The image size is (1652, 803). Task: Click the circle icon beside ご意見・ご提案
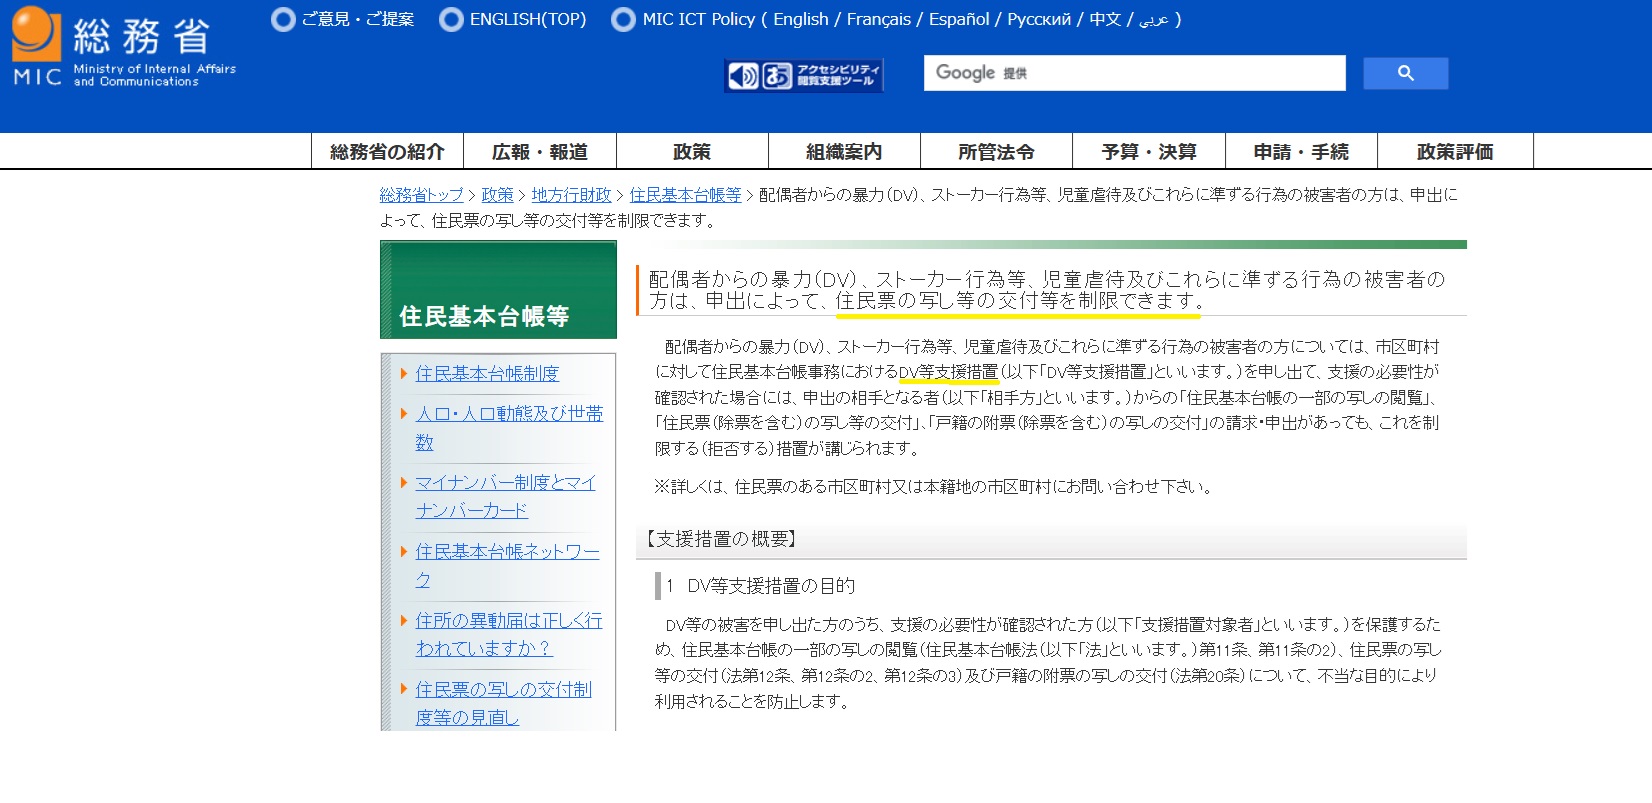click(283, 19)
